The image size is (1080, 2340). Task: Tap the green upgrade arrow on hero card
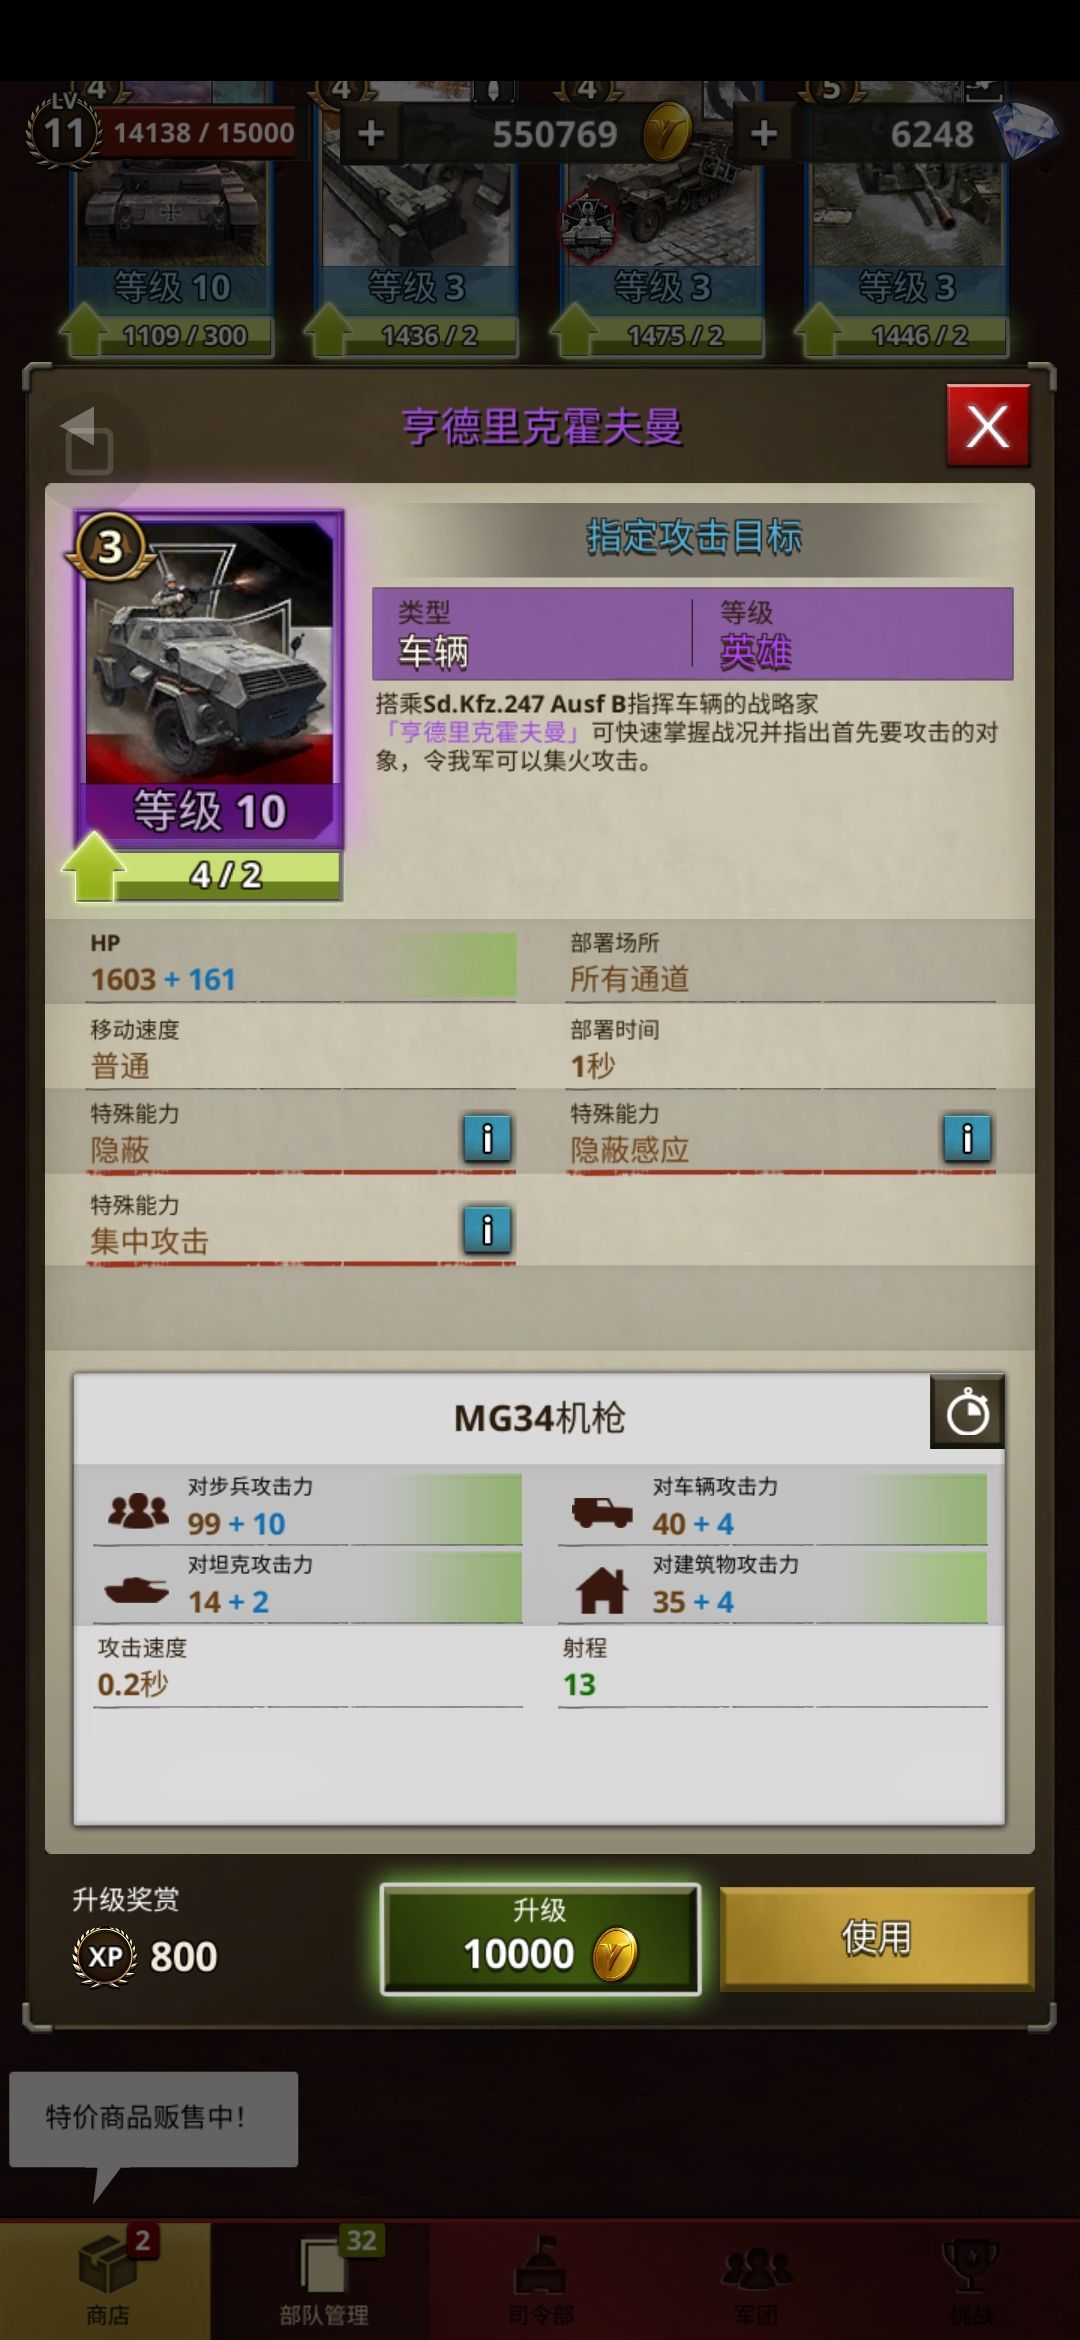click(x=93, y=868)
